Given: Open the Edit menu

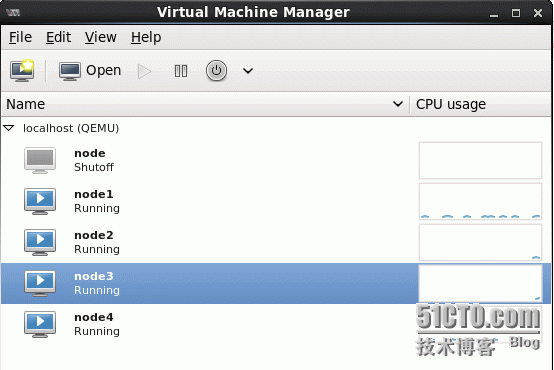Looking at the screenshot, I should click(58, 37).
